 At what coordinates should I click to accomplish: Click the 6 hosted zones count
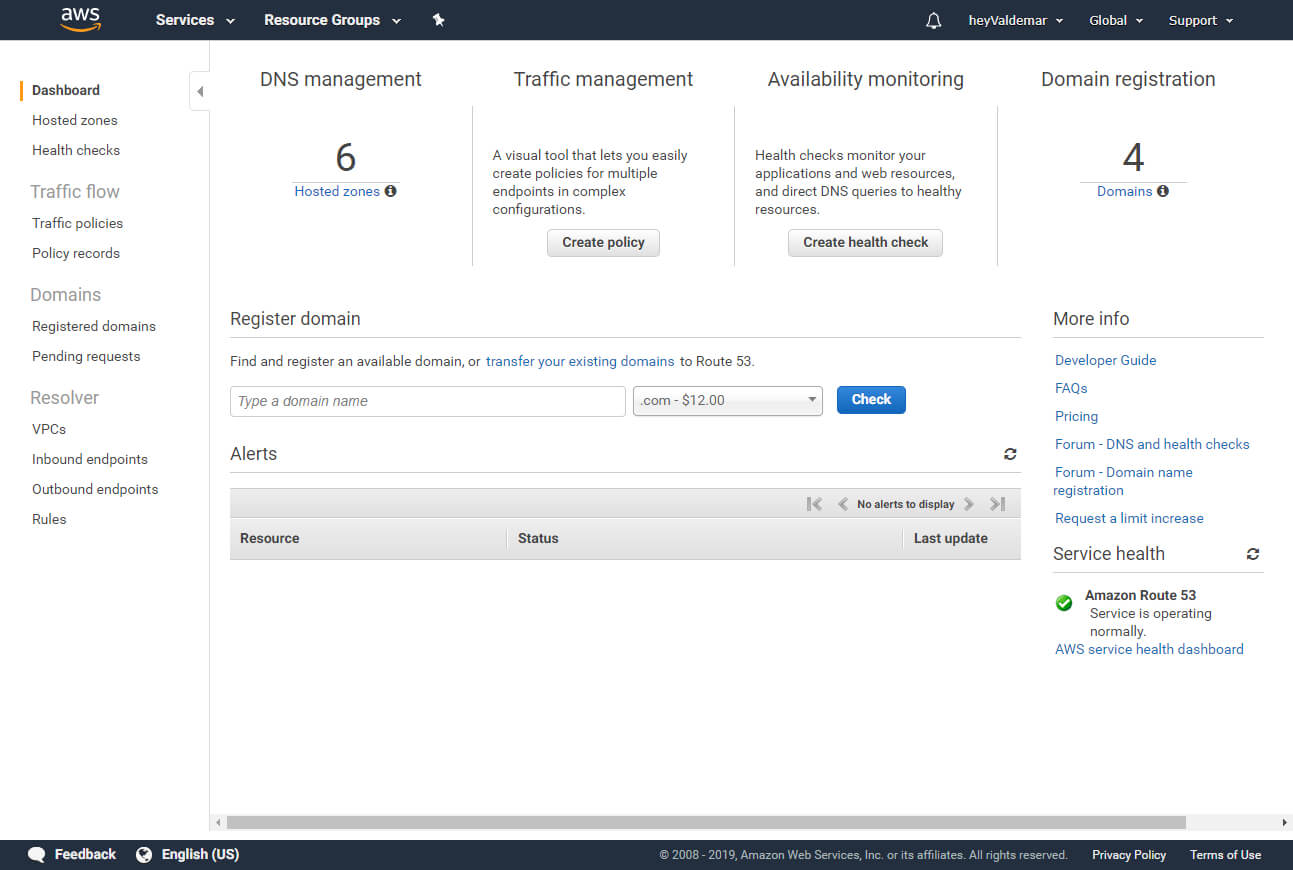(x=346, y=158)
